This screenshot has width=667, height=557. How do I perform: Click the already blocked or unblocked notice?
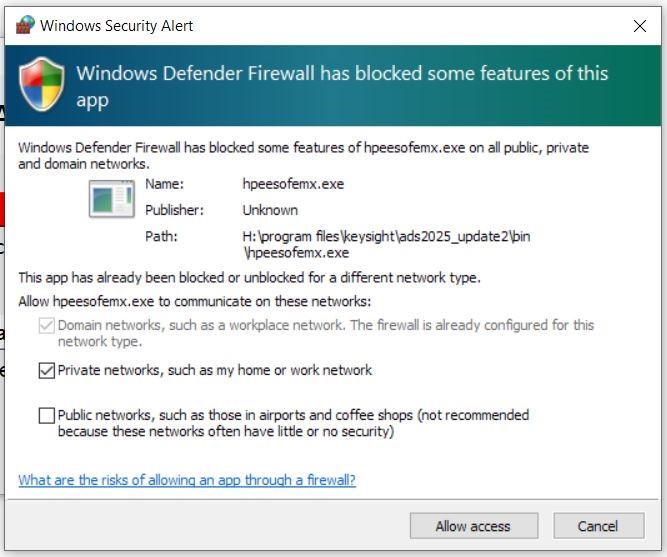tap(249, 278)
